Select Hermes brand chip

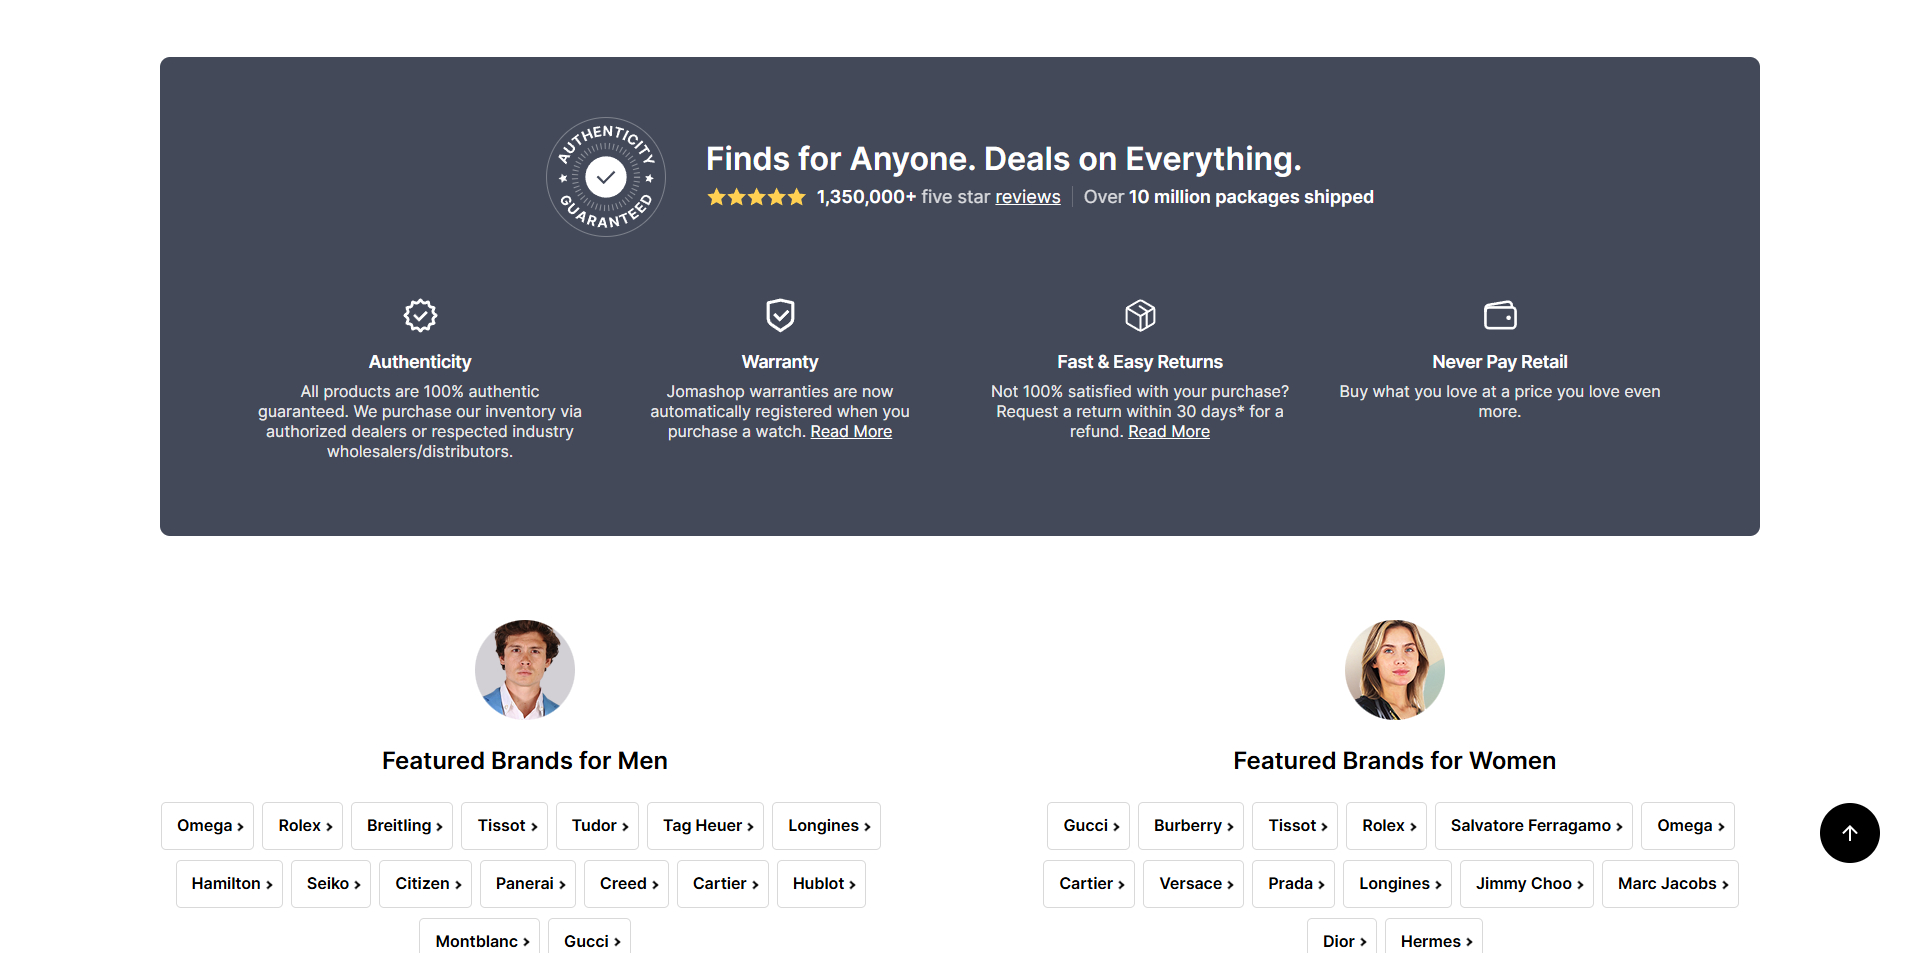(x=1434, y=937)
